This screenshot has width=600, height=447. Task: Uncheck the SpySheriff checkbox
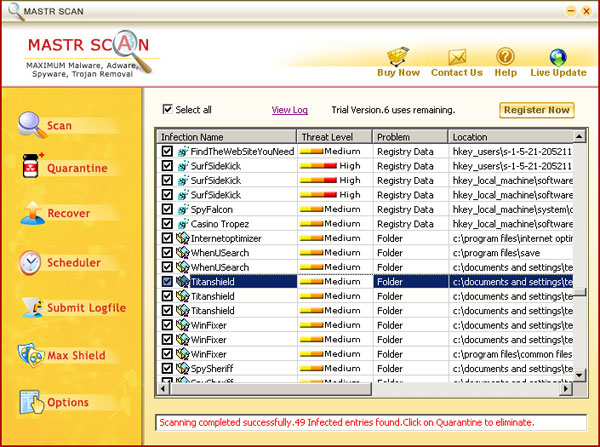tap(167, 368)
